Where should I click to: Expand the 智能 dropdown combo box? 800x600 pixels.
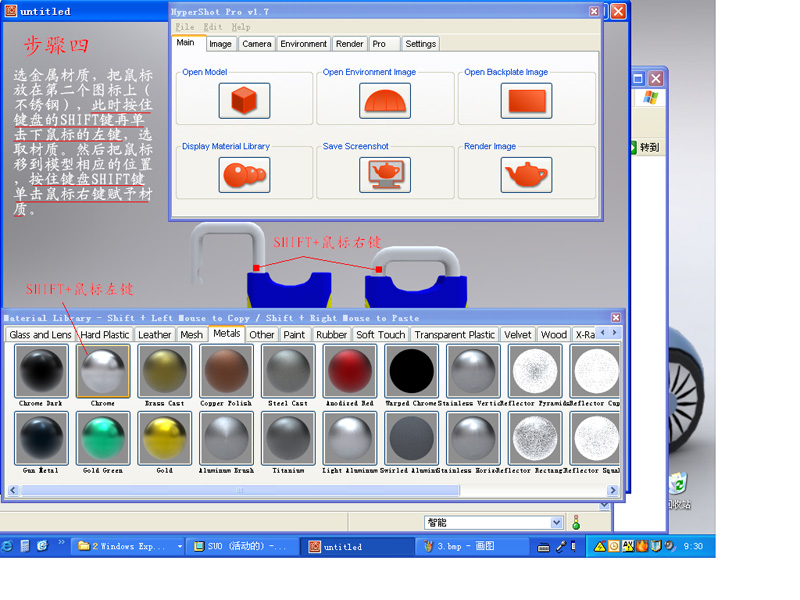click(x=557, y=522)
